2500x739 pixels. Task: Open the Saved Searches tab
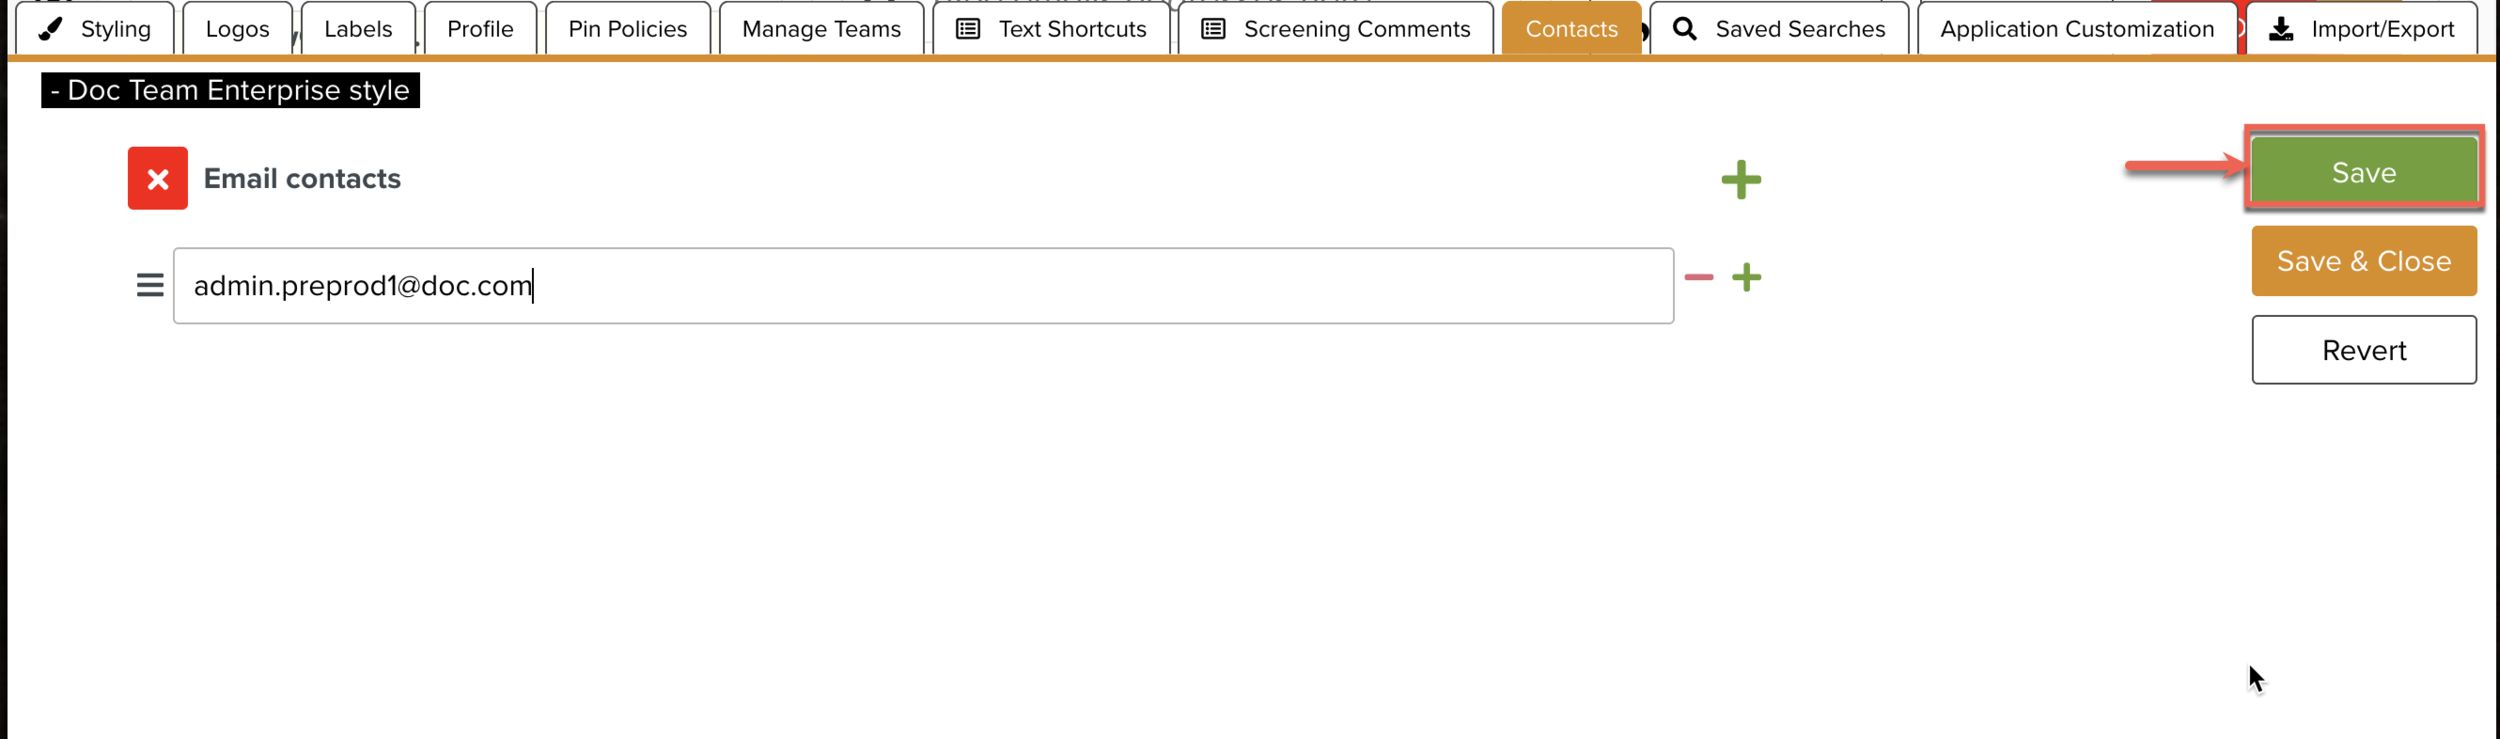[1778, 29]
